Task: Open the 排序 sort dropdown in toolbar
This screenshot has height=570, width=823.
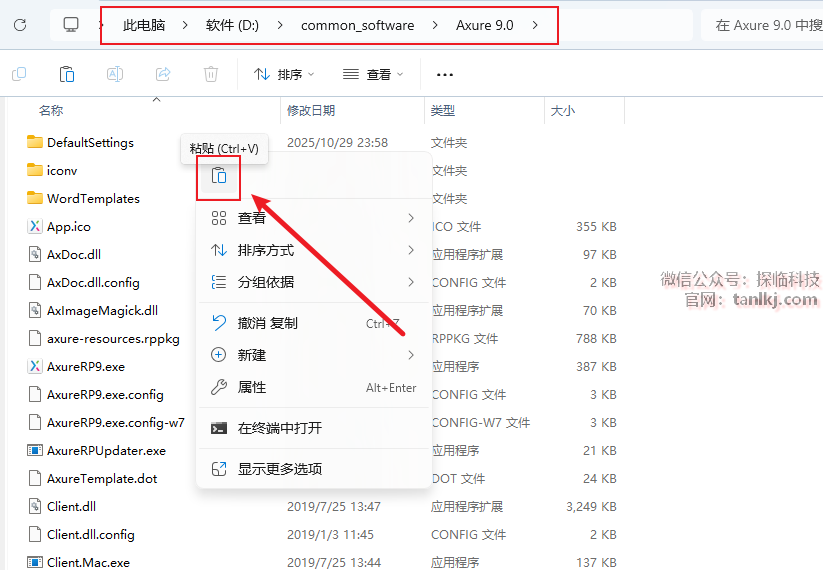Action: pyautogui.click(x=284, y=74)
